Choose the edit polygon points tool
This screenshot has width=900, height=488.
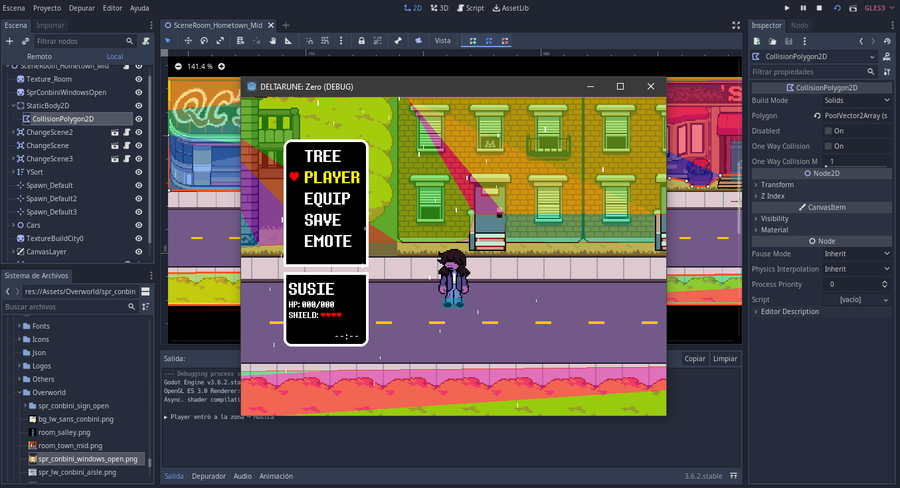(488, 41)
